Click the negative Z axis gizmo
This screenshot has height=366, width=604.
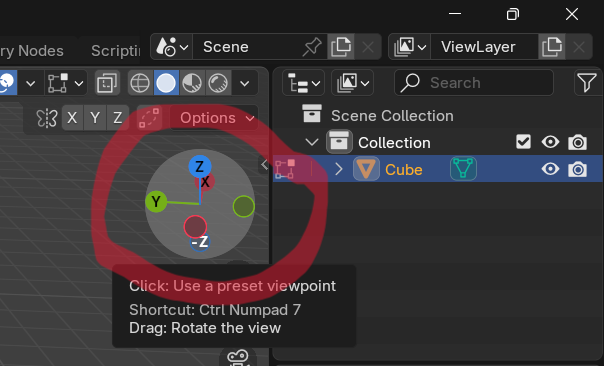pos(200,242)
